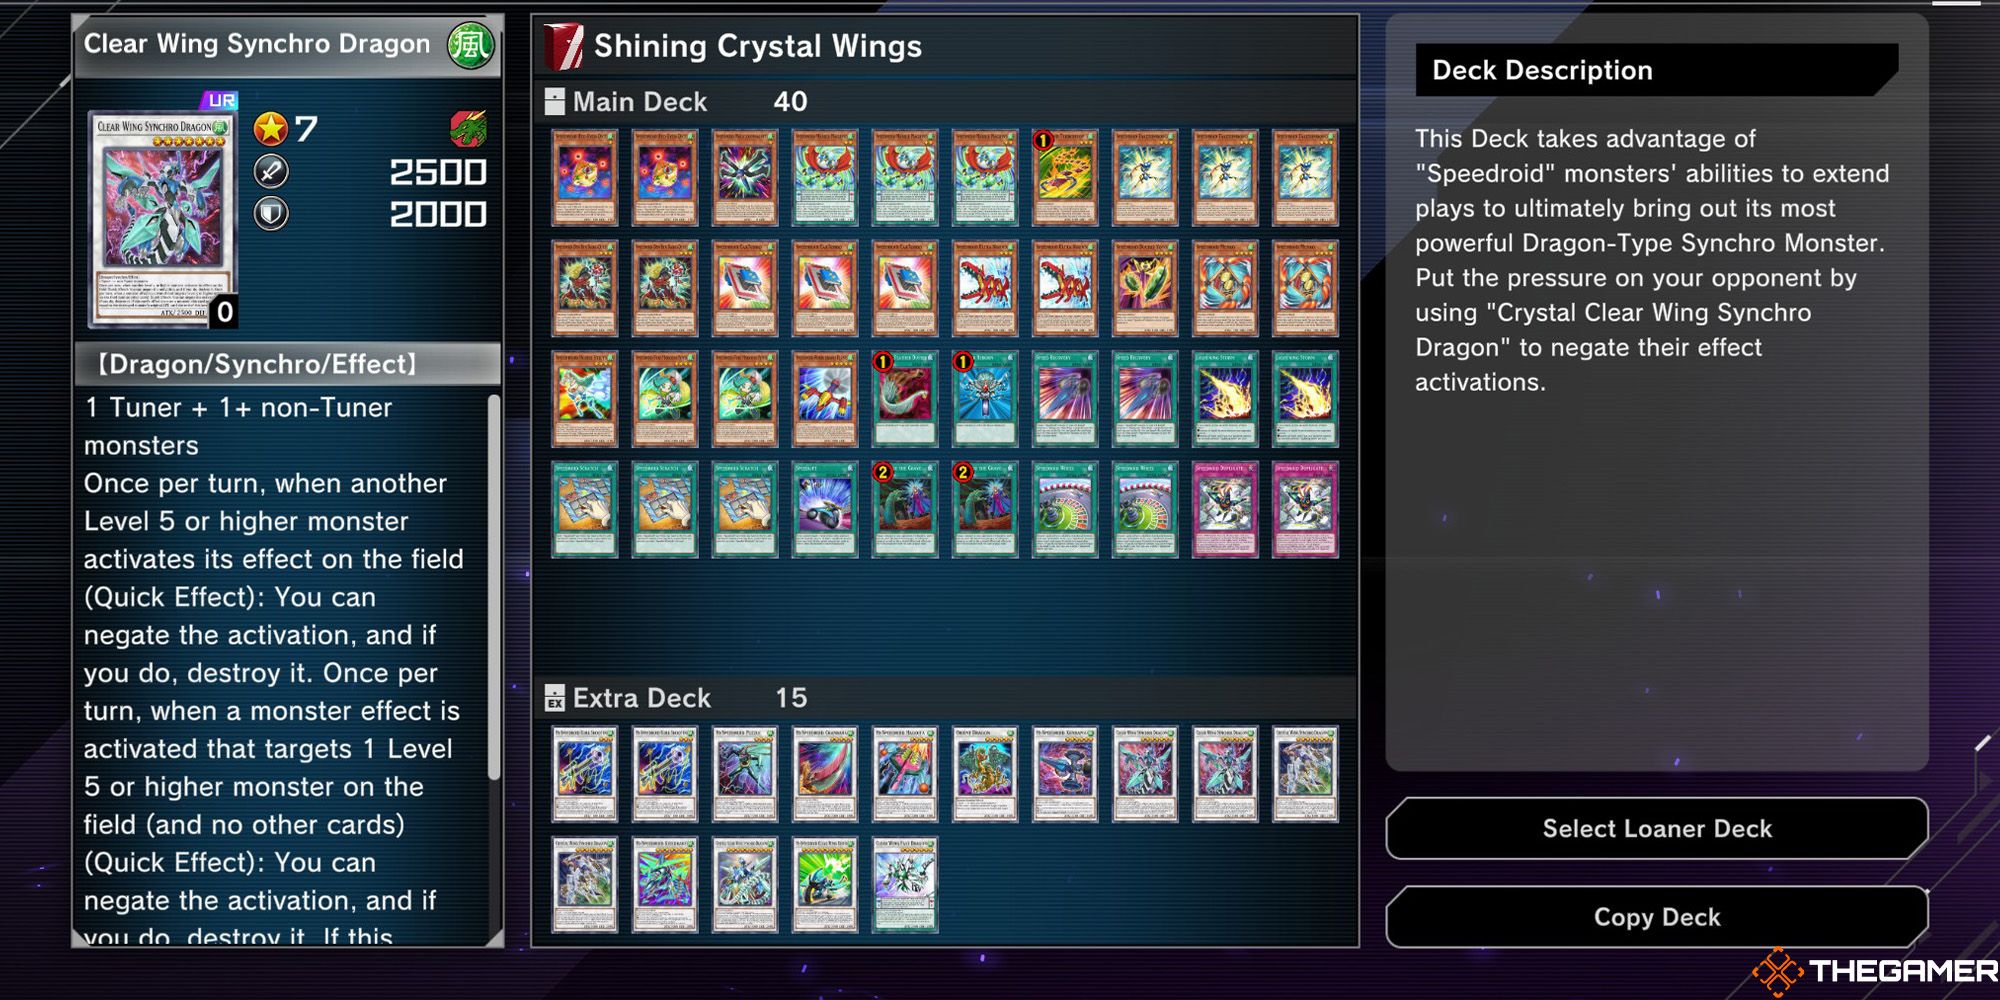The image size is (2000, 1000).
Task: Click the Copy Deck button
Action: coord(1656,916)
